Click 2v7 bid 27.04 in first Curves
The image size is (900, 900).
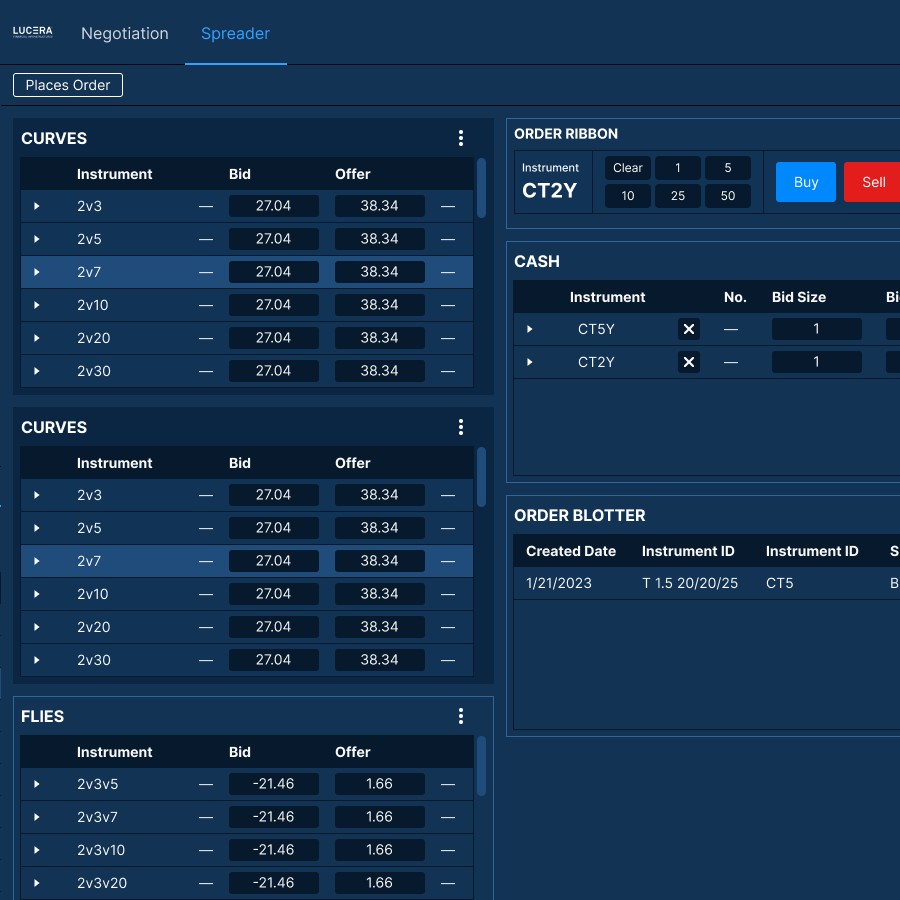274,272
